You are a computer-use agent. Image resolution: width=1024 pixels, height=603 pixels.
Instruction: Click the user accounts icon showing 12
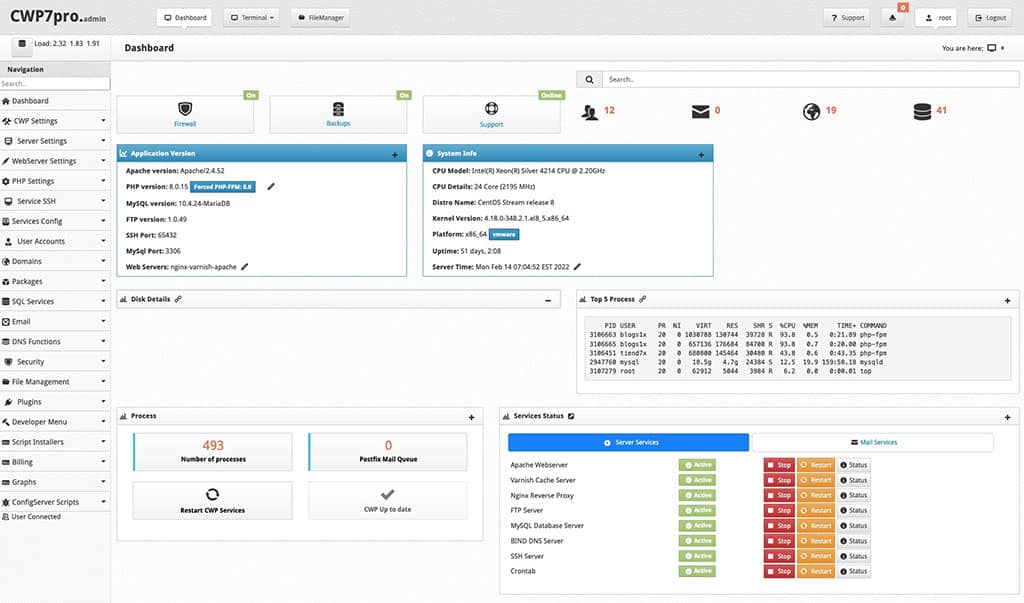click(x=591, y=112)
